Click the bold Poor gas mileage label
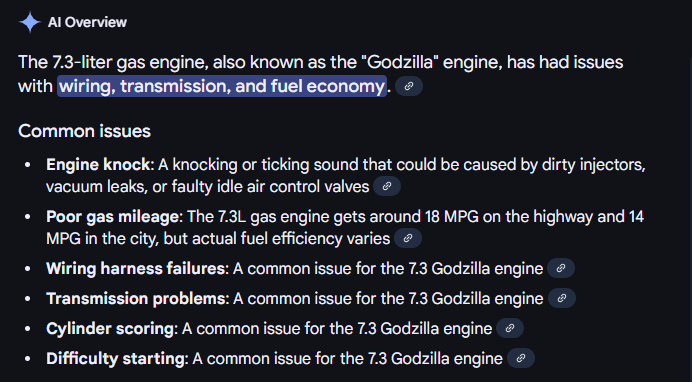This screenshot has height=382, width=692. pyautogui.click(x=113, y=217)
